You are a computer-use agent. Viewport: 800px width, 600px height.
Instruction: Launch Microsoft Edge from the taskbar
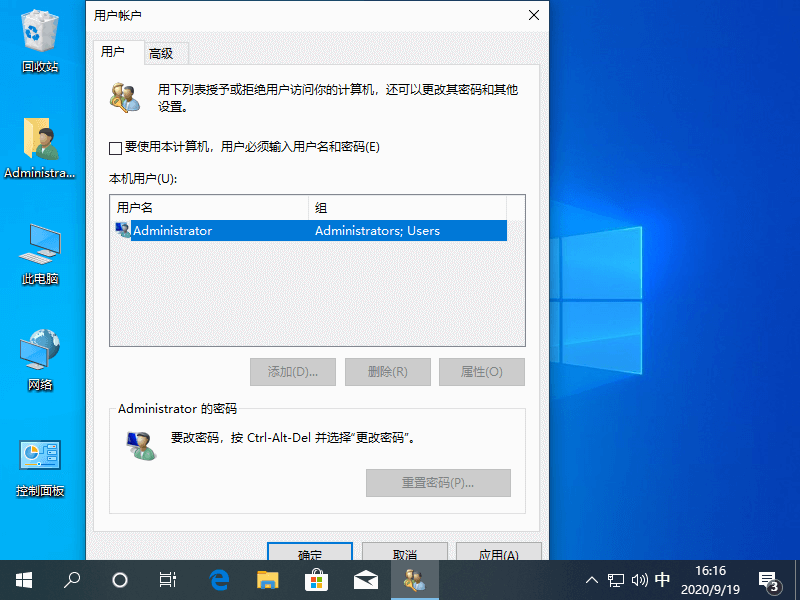pyautogui.click(x=219, y=580)
